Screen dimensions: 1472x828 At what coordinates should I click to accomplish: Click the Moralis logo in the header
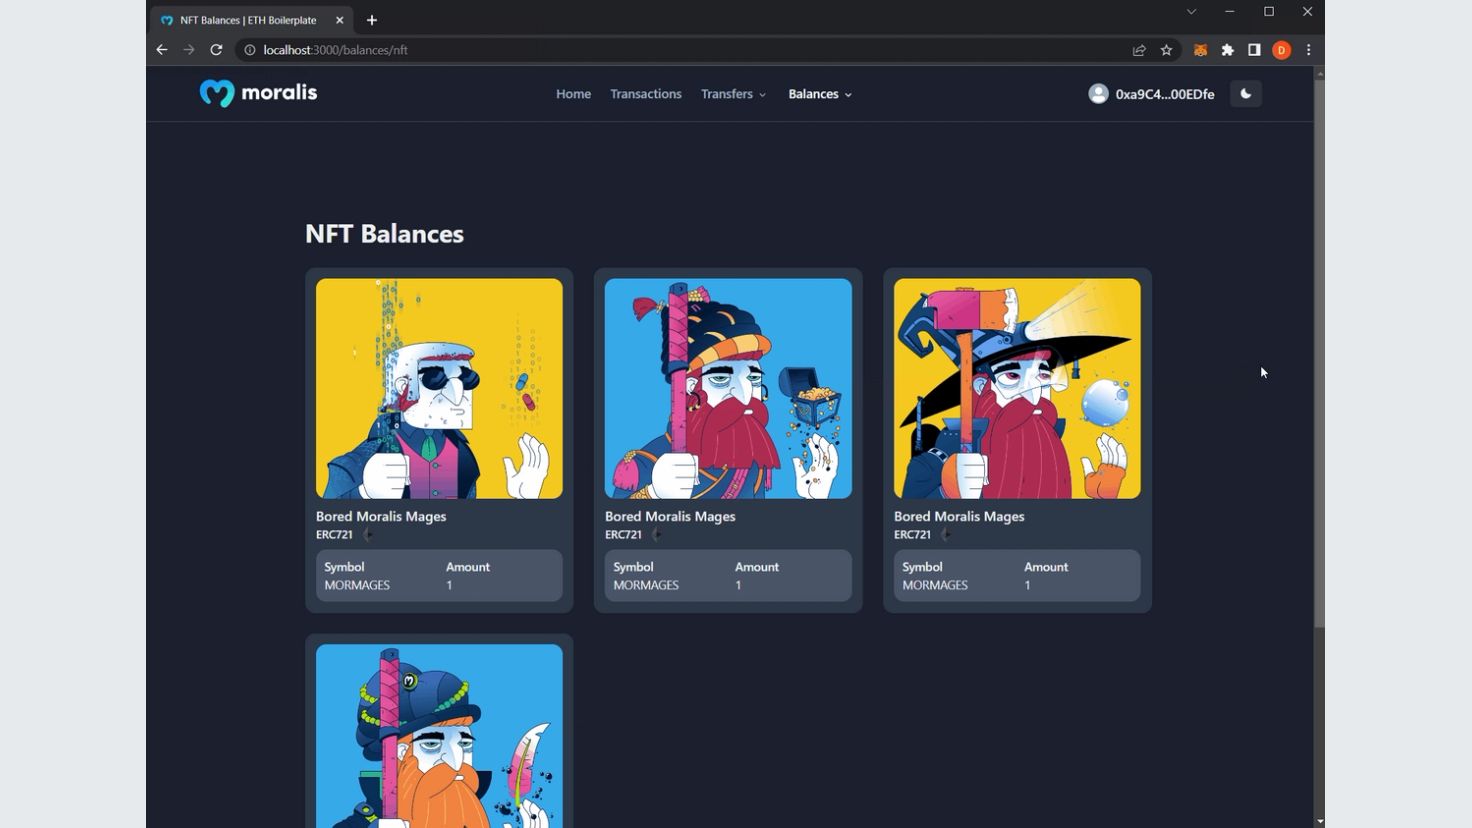point(258,93)
